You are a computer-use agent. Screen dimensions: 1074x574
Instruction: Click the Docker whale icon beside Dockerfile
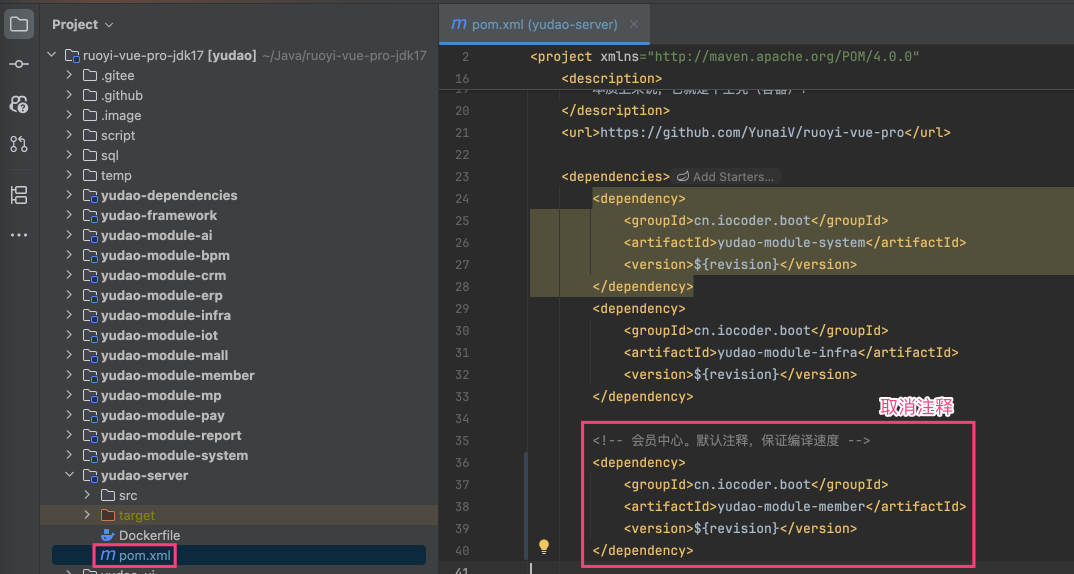pos(108,535)
